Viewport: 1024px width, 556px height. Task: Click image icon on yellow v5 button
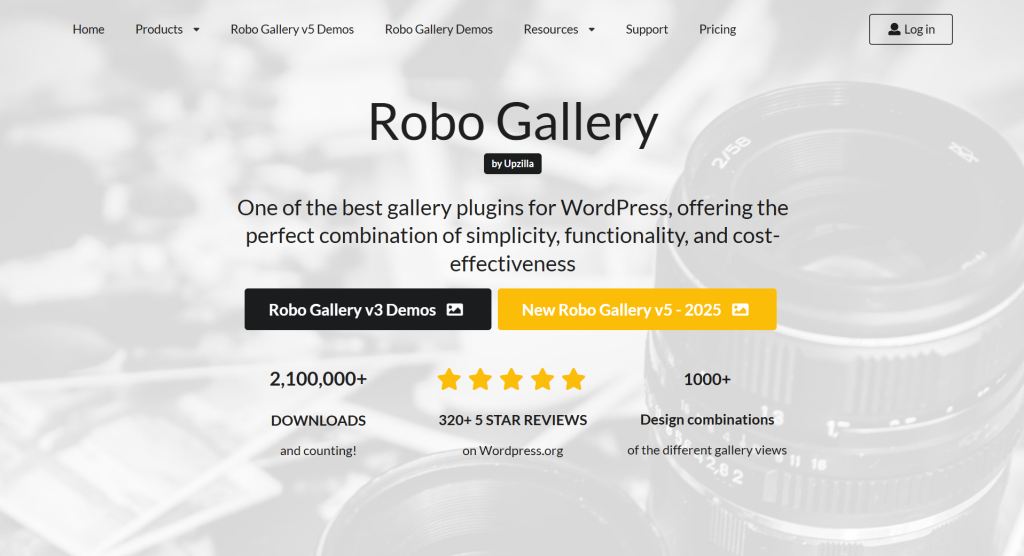coord(740,309)
